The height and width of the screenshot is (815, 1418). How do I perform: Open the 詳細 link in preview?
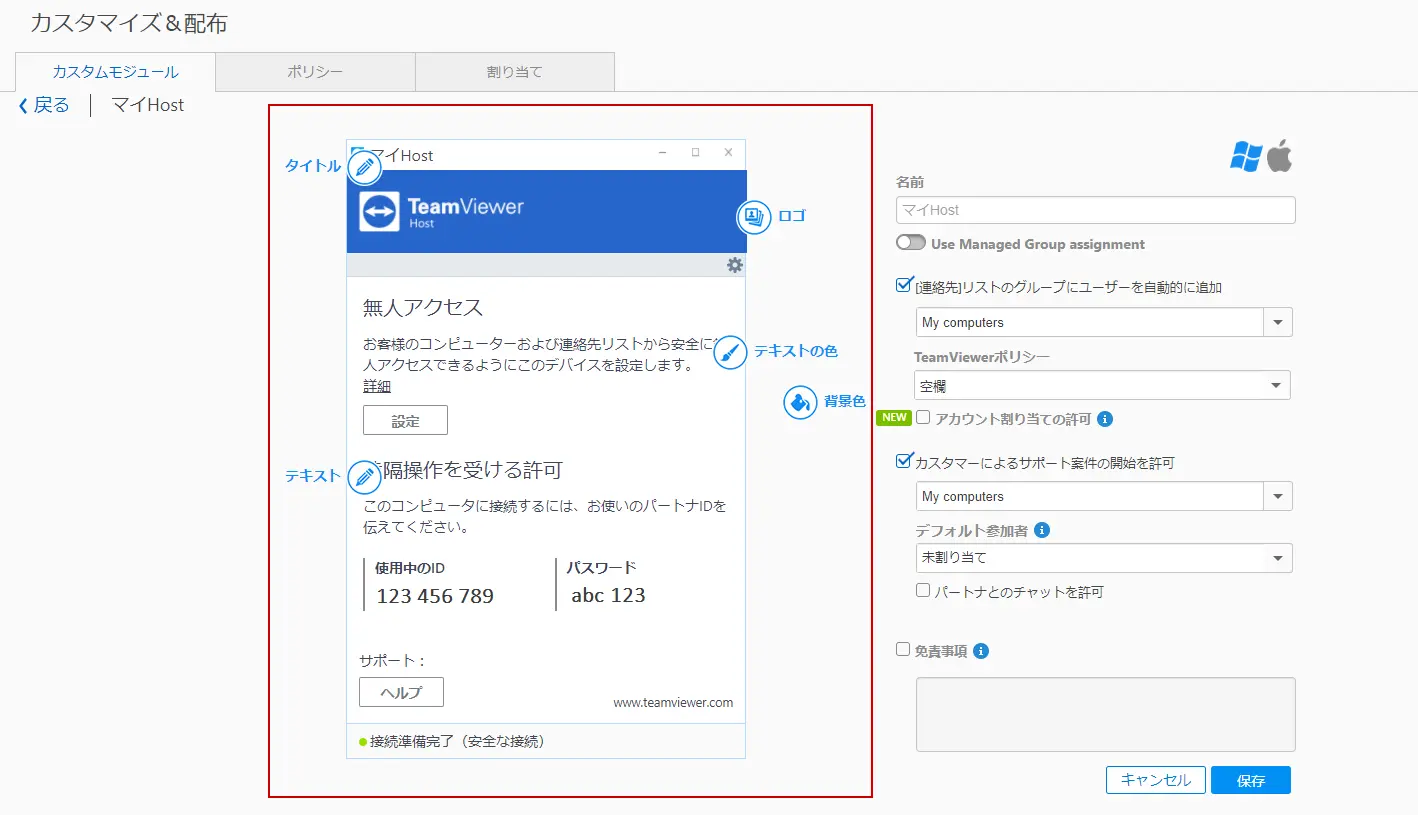[x=377, y=387]
